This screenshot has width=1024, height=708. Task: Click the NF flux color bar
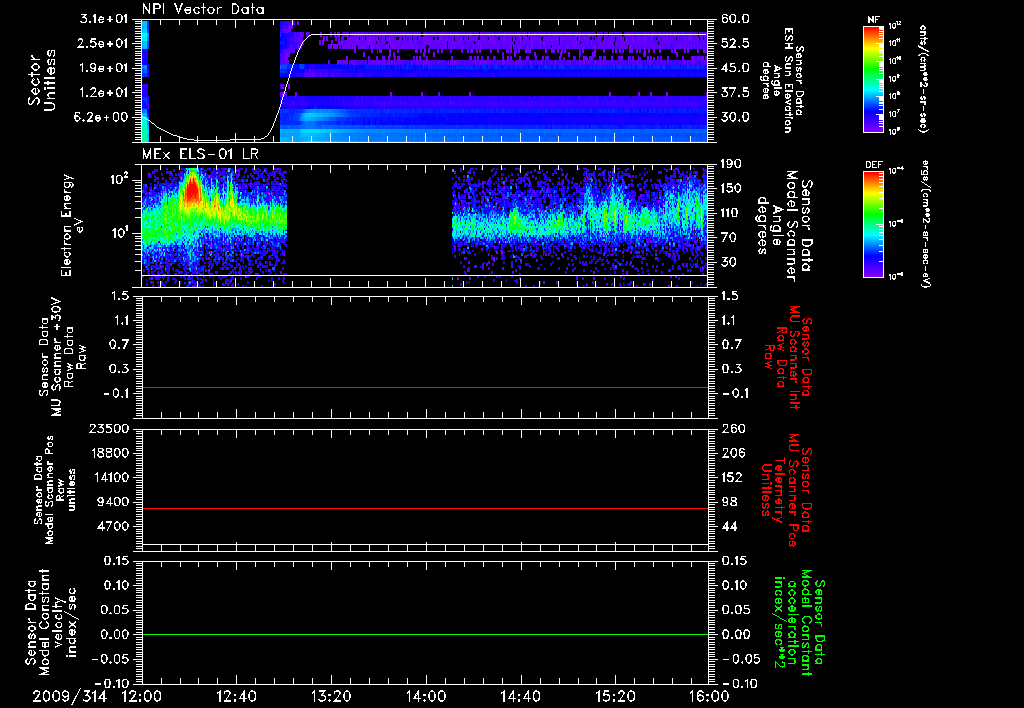(873, 79)
